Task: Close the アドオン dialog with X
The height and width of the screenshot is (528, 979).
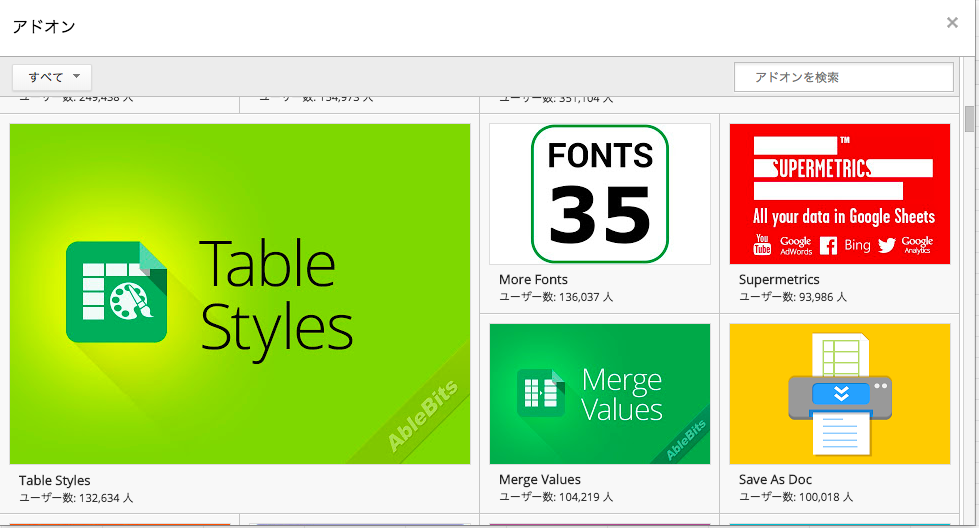Action: coord(952,22)
